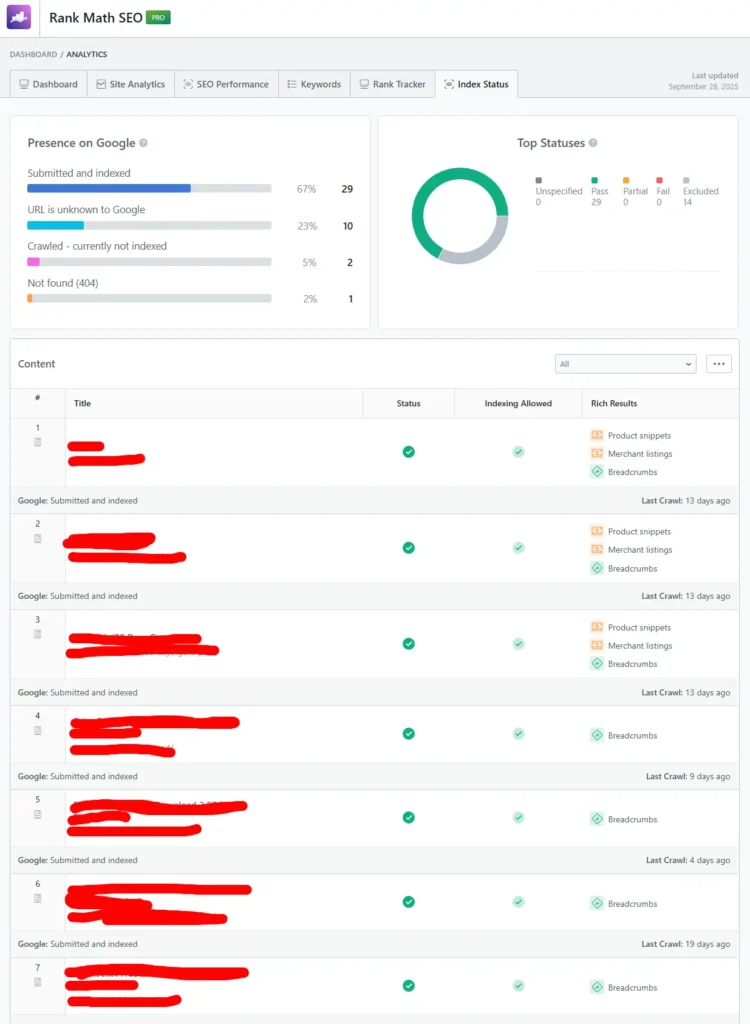Screen dimensions: 750x1024
Task: Click the DASHBOARD breadcrumb link
Action: [x=33, y=54]
